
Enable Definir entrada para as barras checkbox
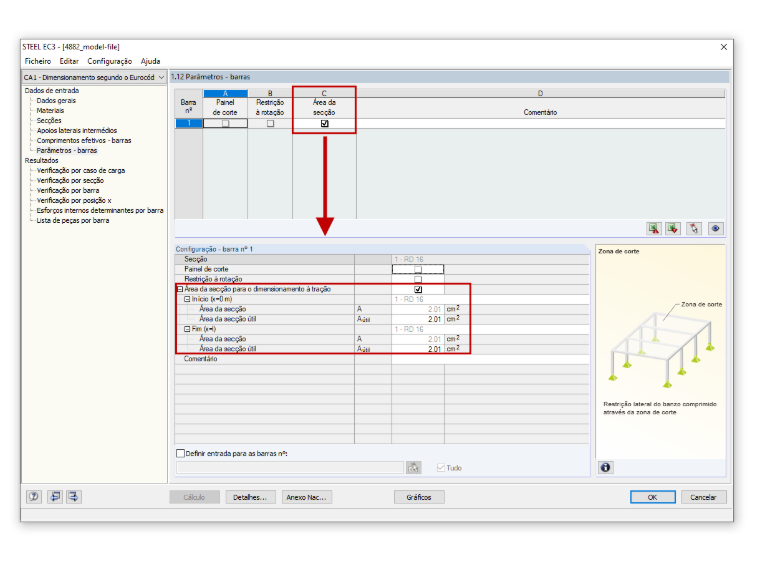[180, 453]
